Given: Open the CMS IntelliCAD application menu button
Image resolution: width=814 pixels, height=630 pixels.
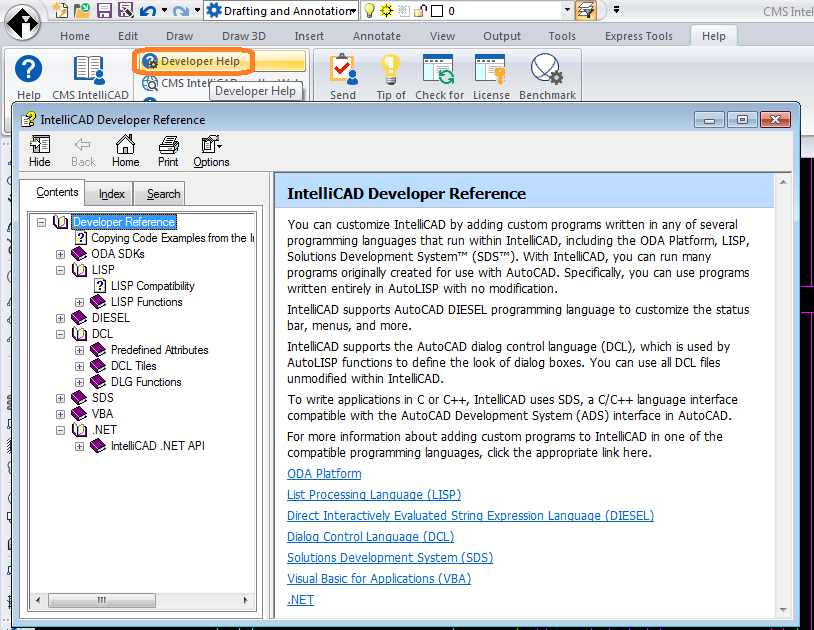Looking at the screenshot, I should [x=22, y=22].
